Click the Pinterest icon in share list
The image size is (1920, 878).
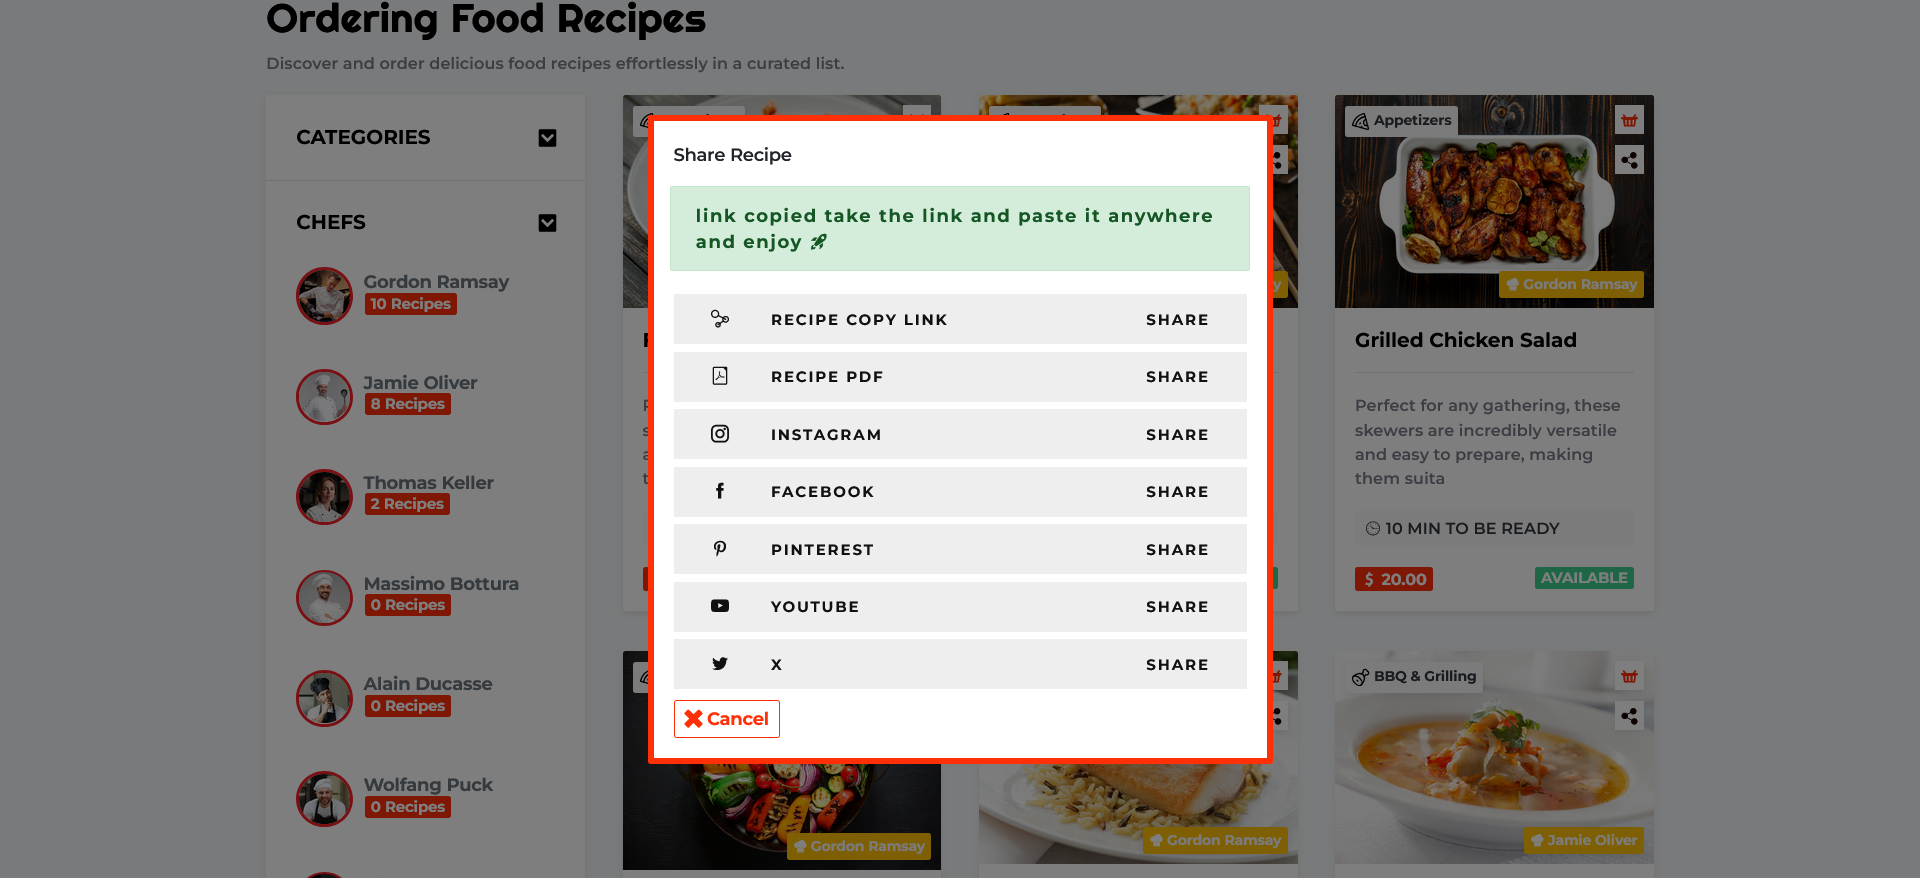pos(720,549)
